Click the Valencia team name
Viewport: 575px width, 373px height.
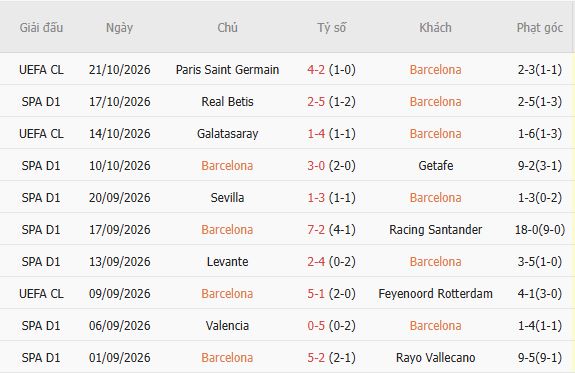[227, 326]
